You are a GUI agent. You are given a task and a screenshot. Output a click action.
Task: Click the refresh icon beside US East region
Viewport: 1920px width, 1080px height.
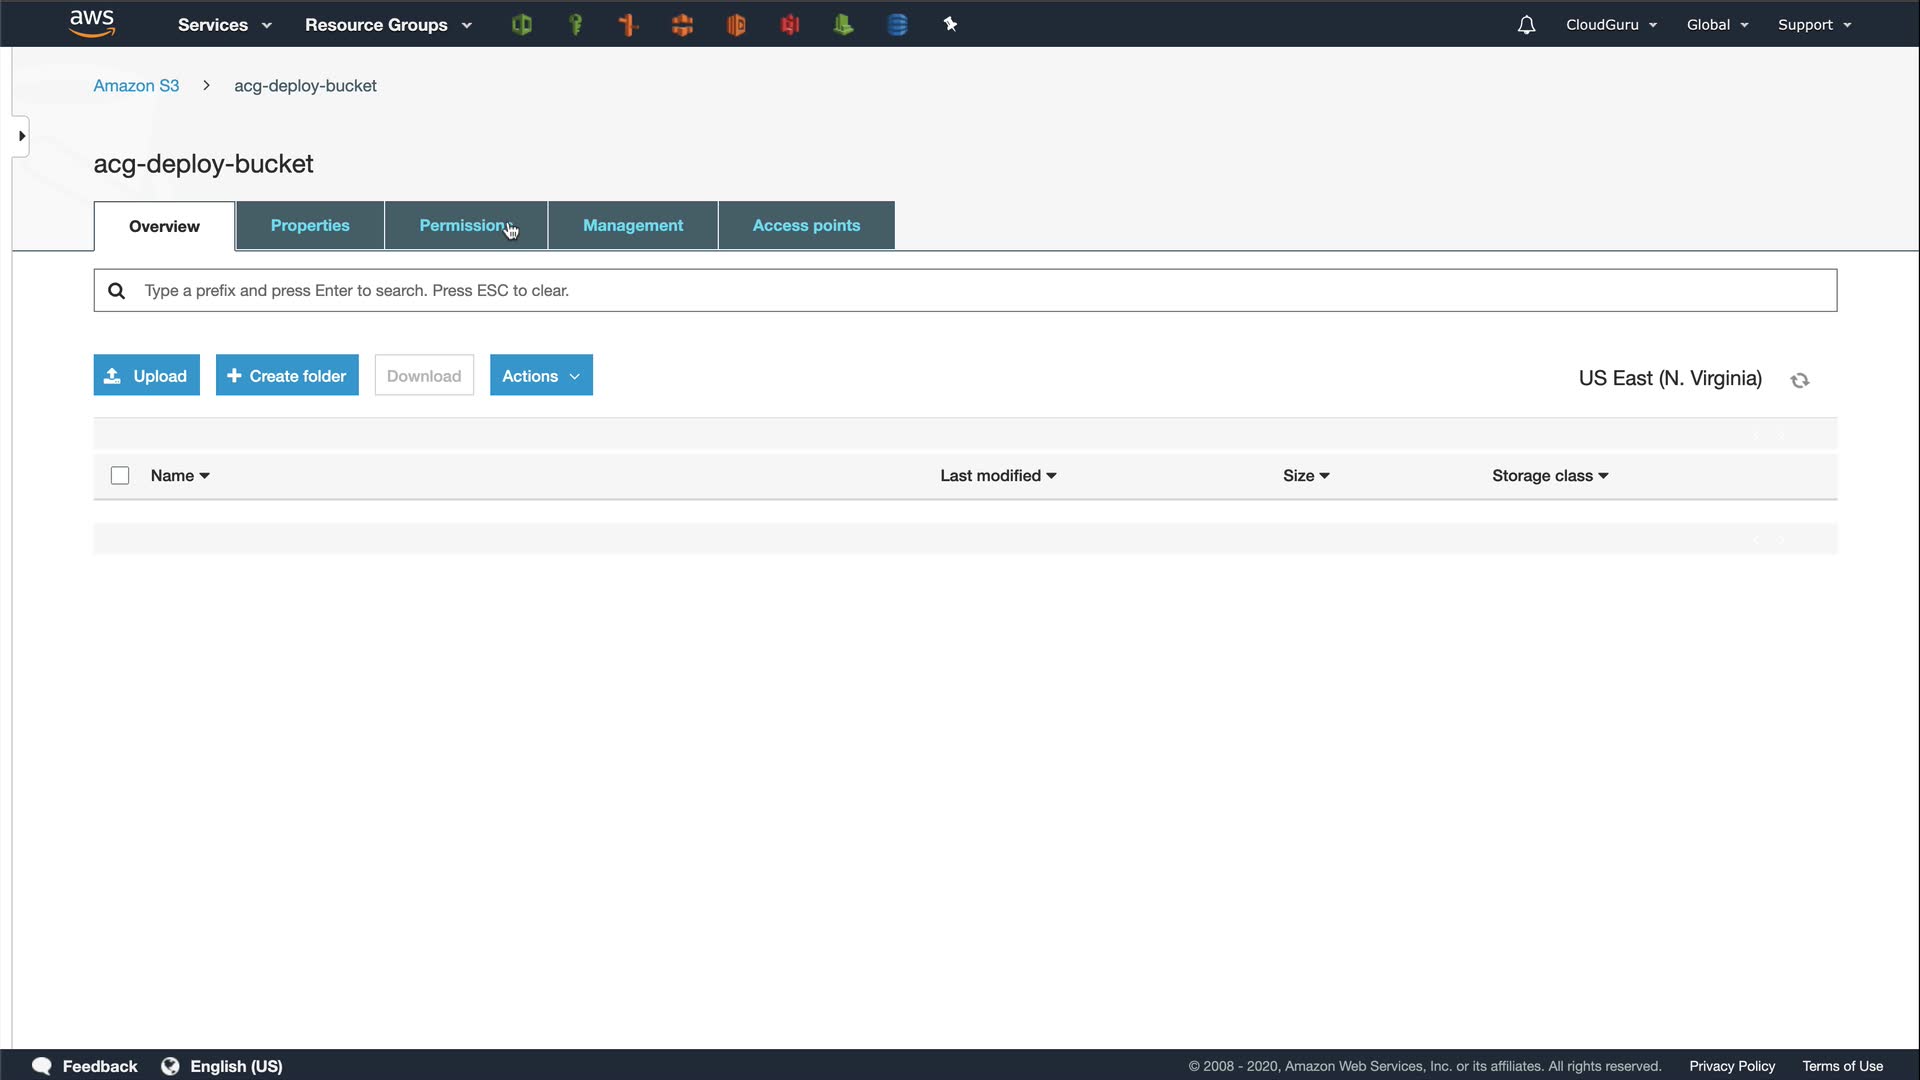pyautogui.click(x=1800, y=380)
